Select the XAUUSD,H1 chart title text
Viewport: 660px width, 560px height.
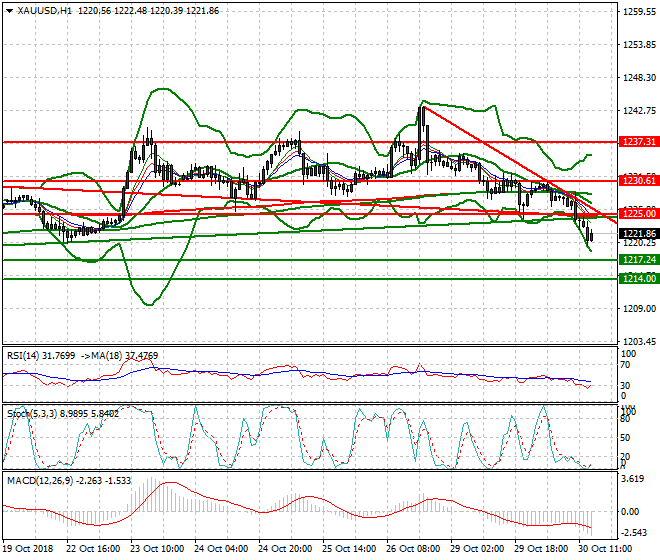[45, 11]
